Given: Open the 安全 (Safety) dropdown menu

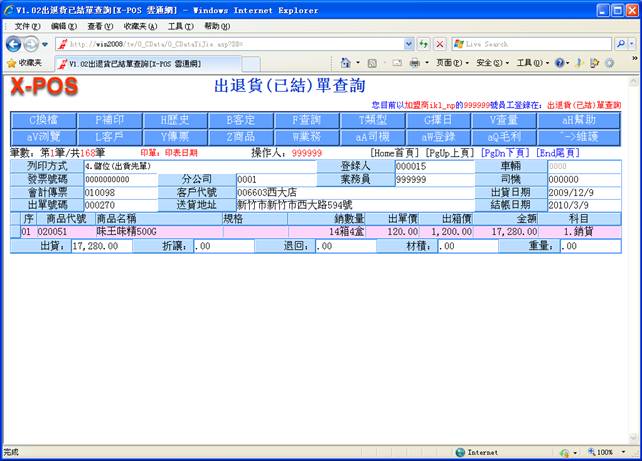Looking at the screenshot, I should pyautogui.click(x=488, y=62).
